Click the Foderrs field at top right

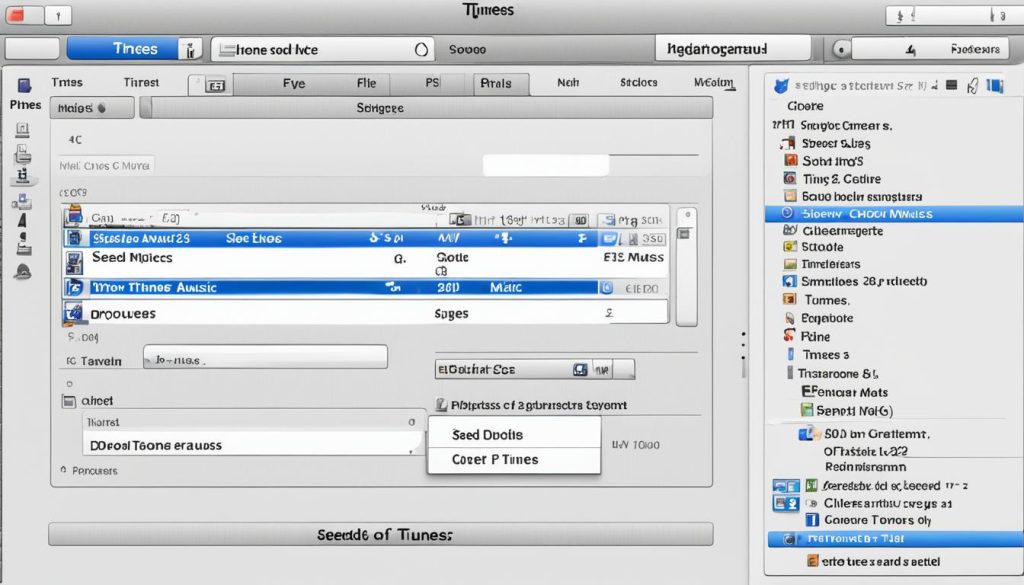[929, 49]
